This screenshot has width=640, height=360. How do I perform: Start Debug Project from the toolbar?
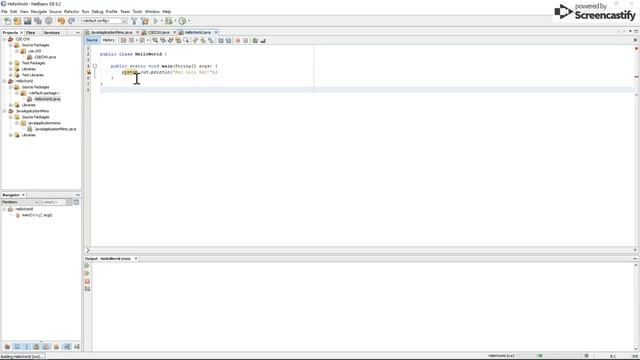pyautogui.click(x=168, y=21)
